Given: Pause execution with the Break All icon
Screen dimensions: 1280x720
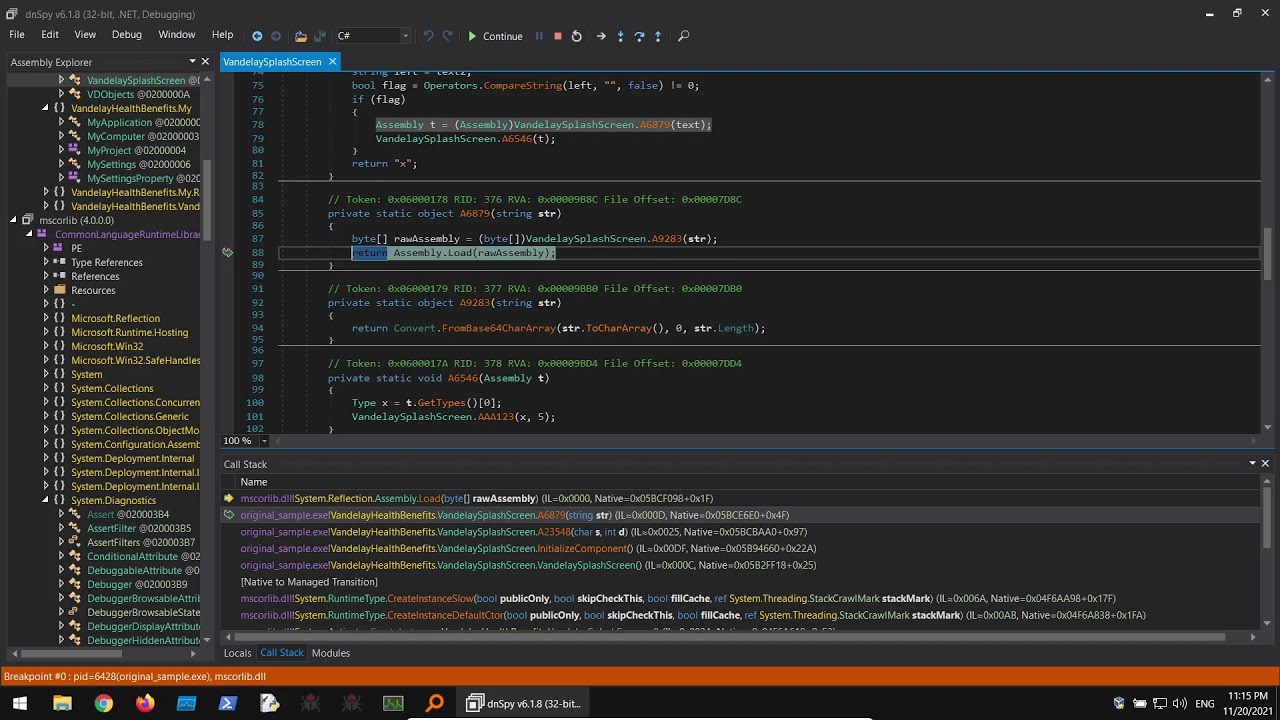Looking at the screenshot, I should (x=539, y=36).
